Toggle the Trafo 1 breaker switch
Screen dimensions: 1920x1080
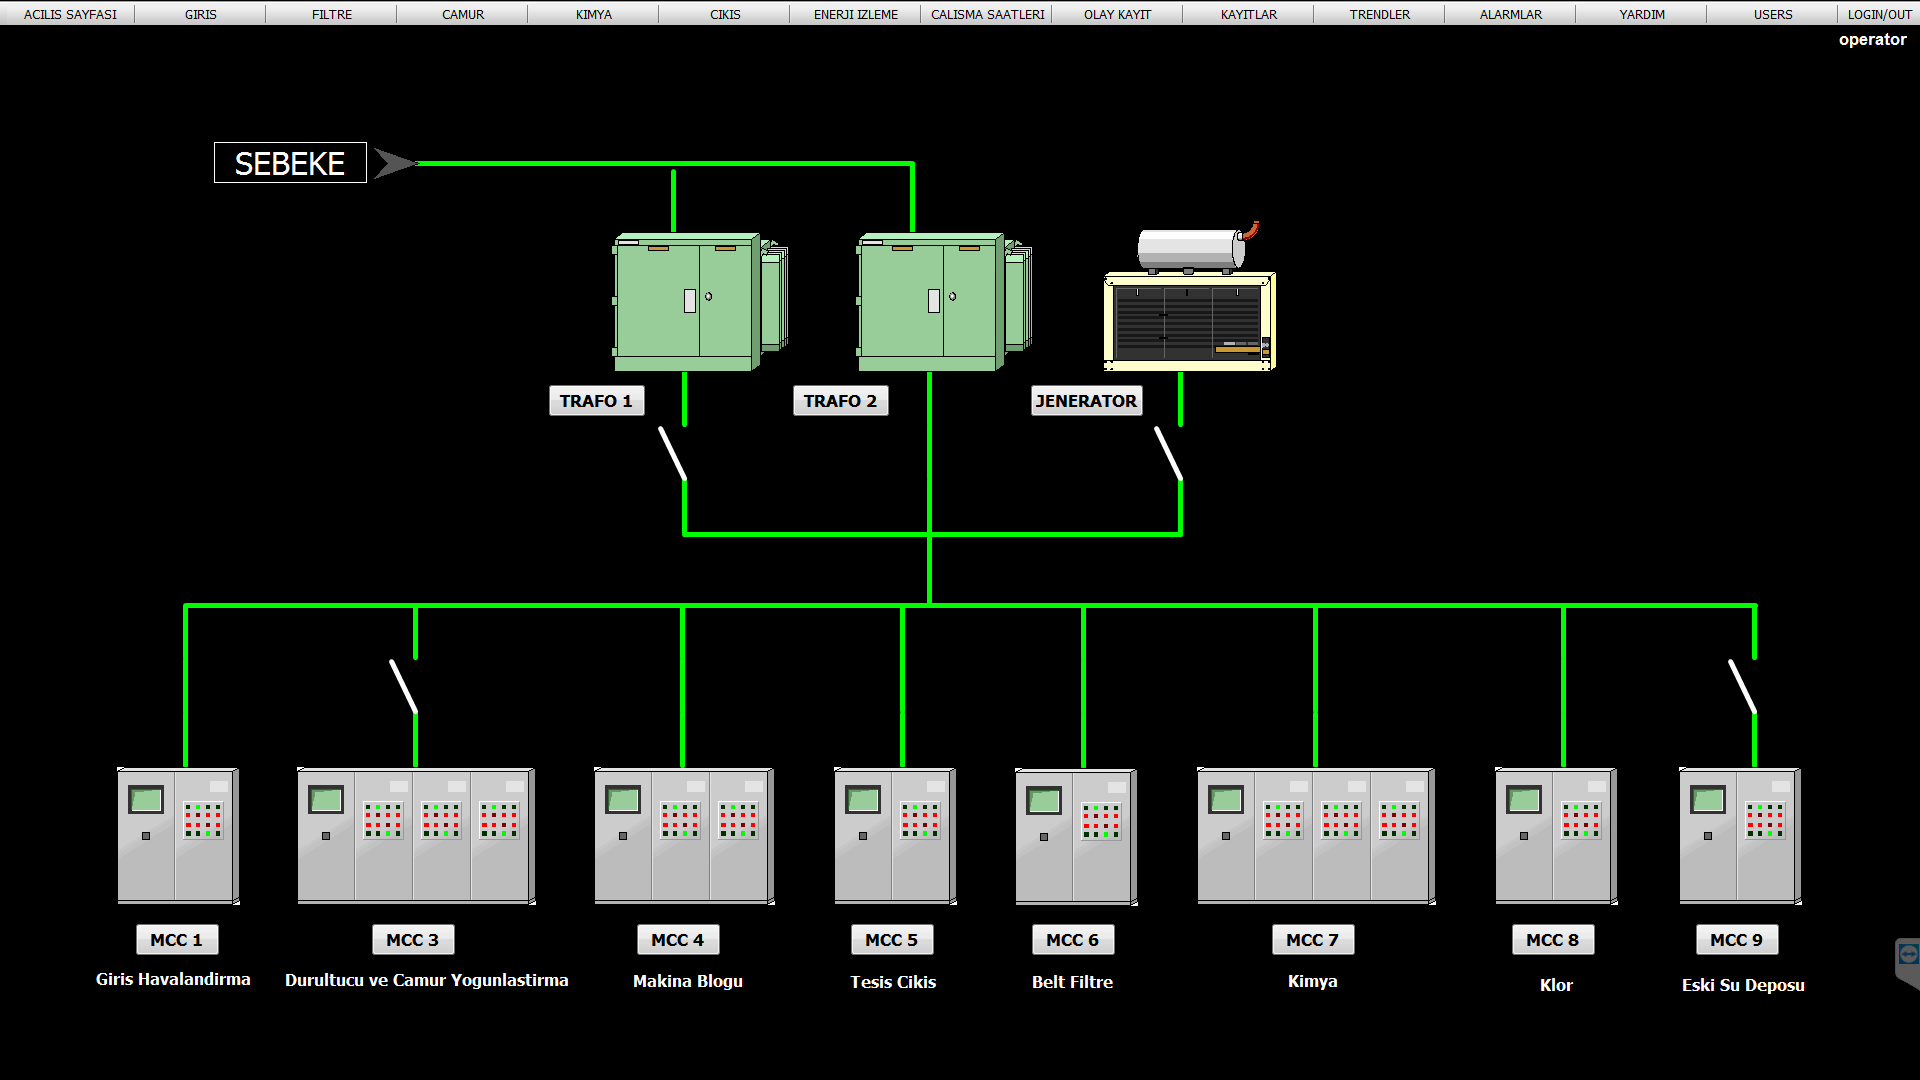pyautogui.click(x=672, y=455)
